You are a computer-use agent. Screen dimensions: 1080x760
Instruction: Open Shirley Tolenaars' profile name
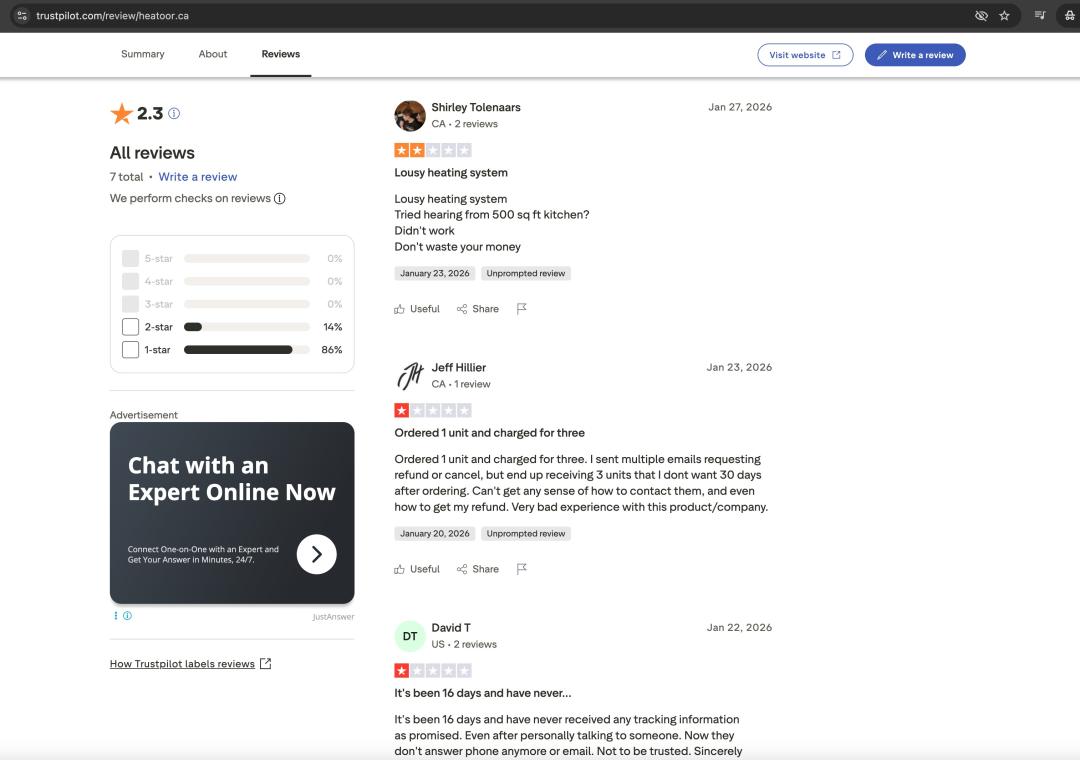(x=476, y=107)
